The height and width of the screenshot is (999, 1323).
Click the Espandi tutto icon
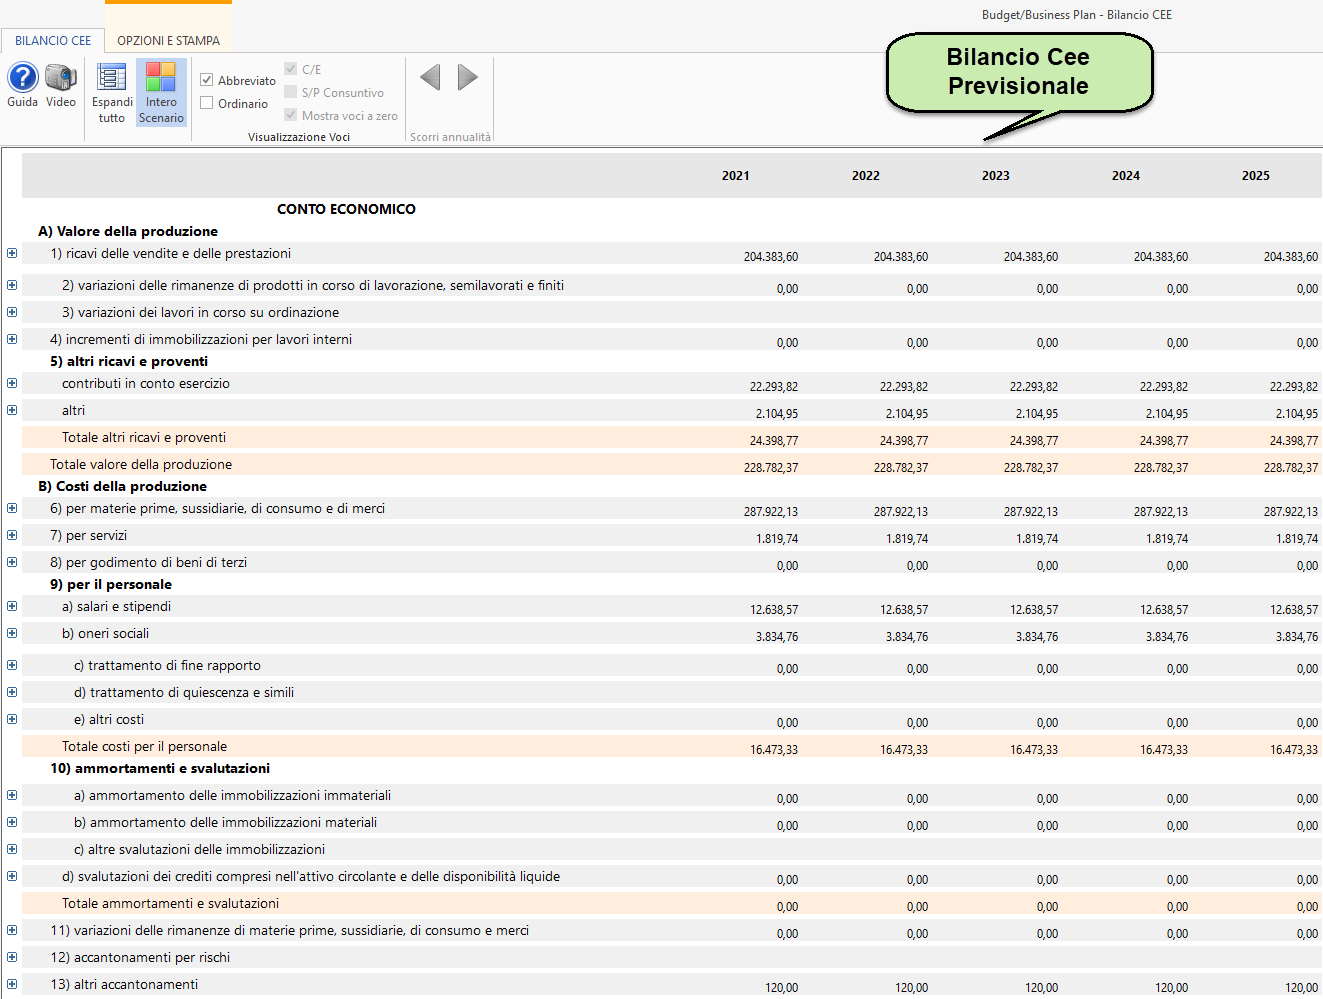point(111,78)
